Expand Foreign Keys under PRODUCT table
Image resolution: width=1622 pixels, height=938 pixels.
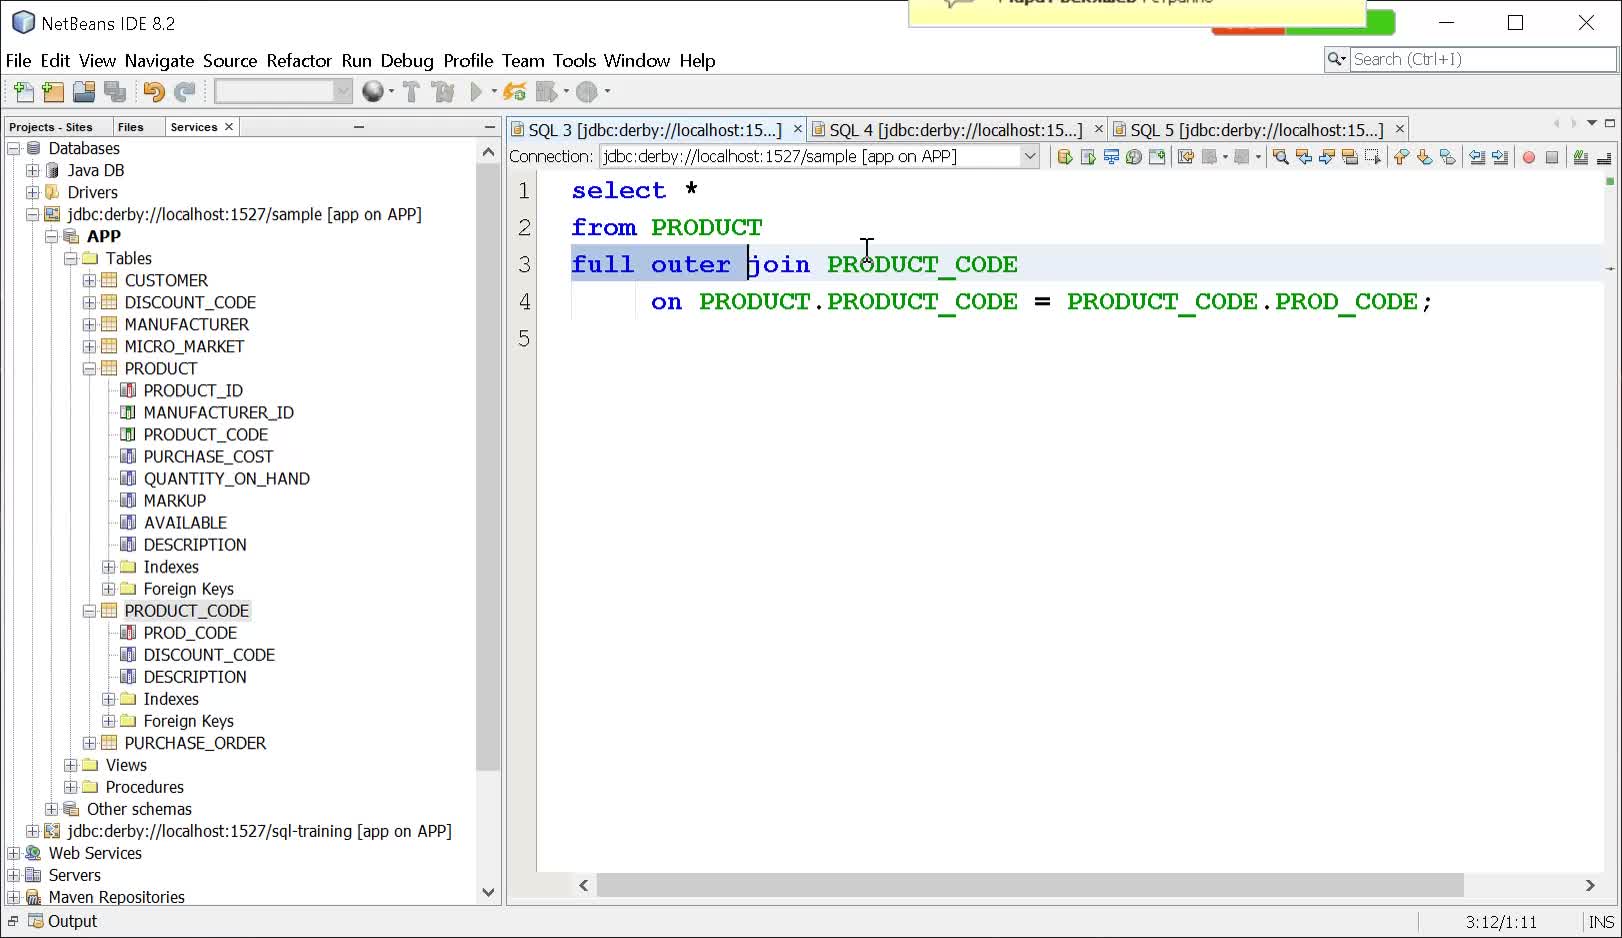pyautogui.click(x=108, y=589)
